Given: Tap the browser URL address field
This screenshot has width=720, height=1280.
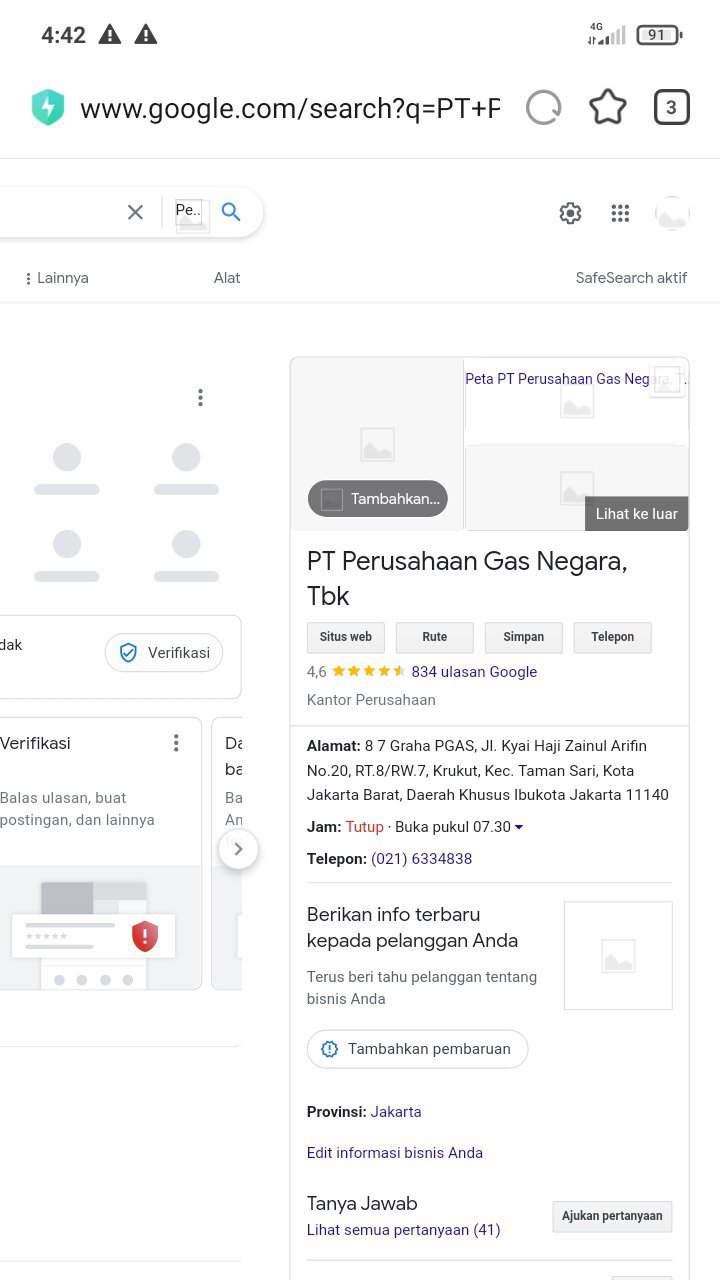Looking at the screenshot, I should pyautogui.click(x=290, y=108).
